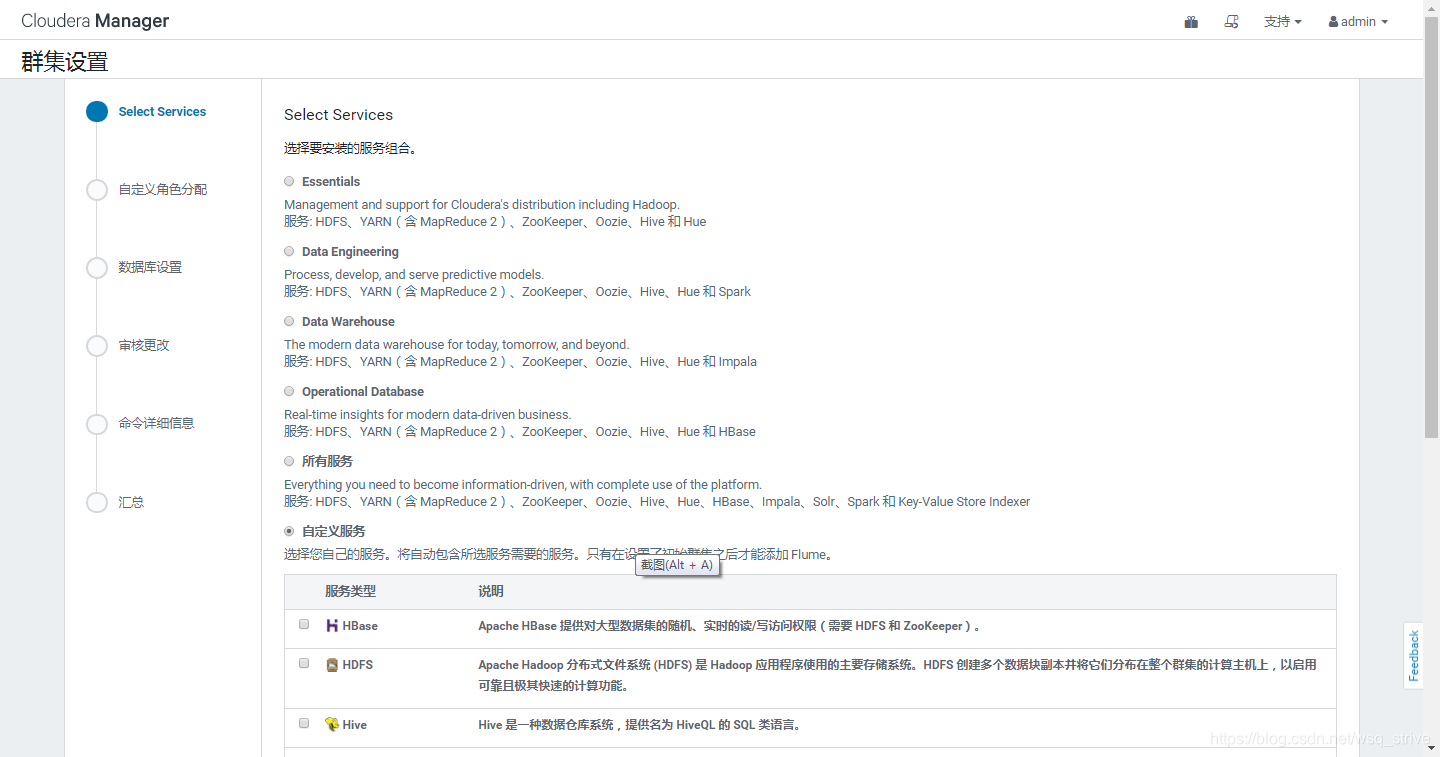The width and height of the screenshot is (1440, 757).
Task: Click the Select Services heading
Action: 339,115
